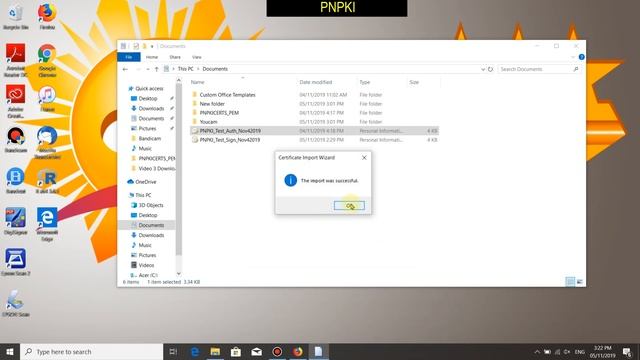Open iTunes desktop shortcut
This screenshot has height=360, width=640.
point(47,99)
